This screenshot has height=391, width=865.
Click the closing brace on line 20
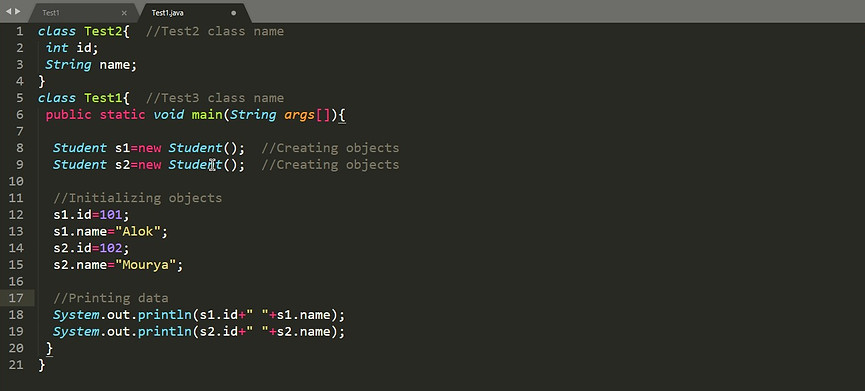tap(50, 349)
